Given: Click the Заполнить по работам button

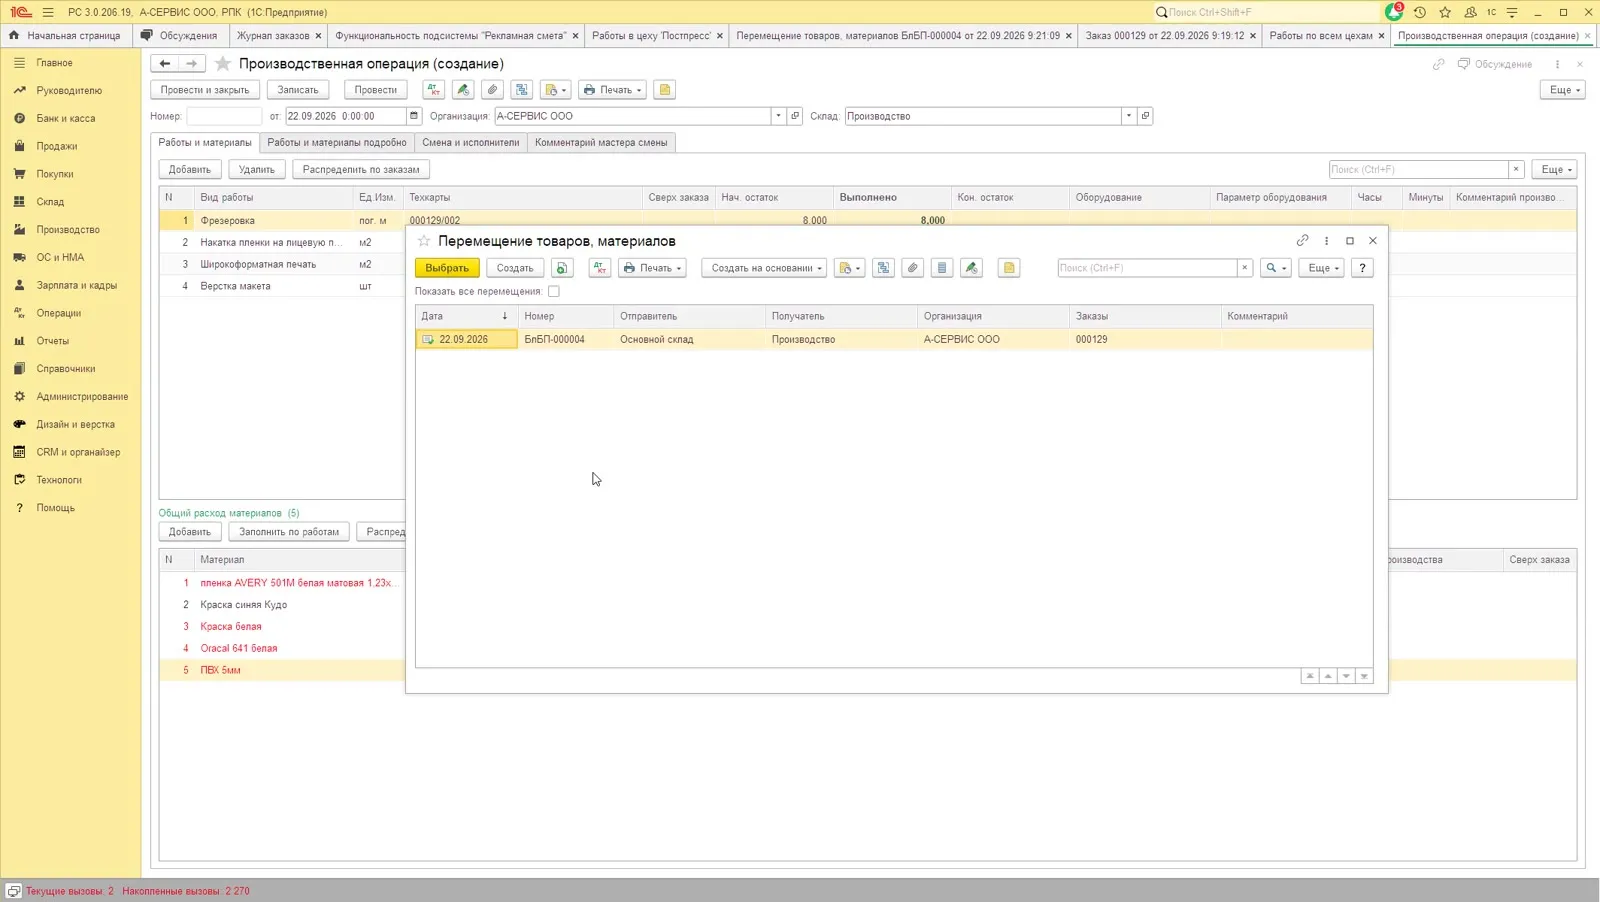Looking at the screenshot, I should pyautogui.click(x=289, y=532).
